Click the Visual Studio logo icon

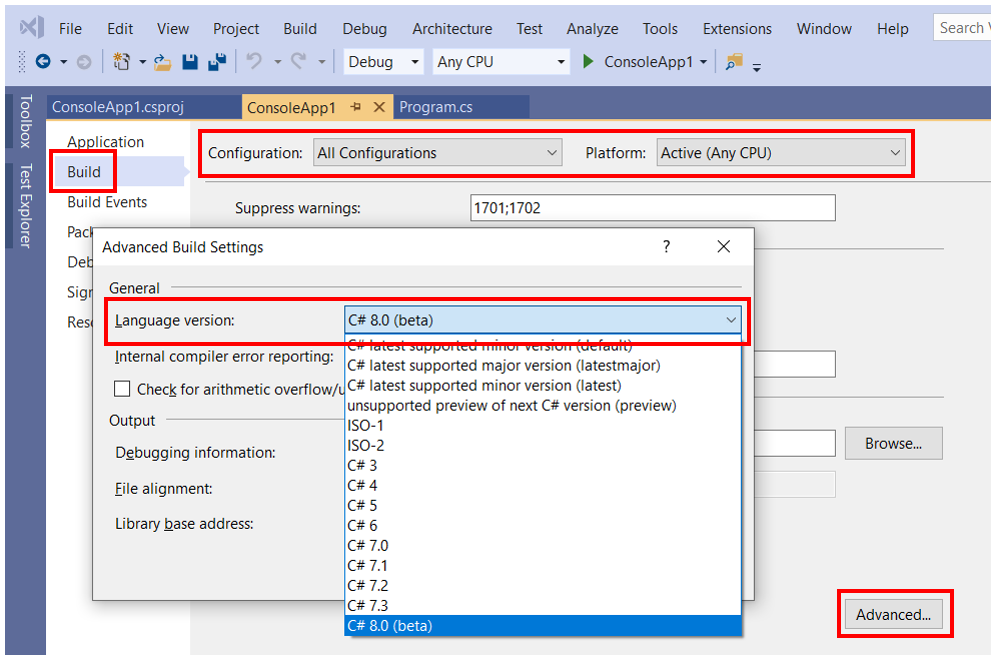tap(32, 27)
